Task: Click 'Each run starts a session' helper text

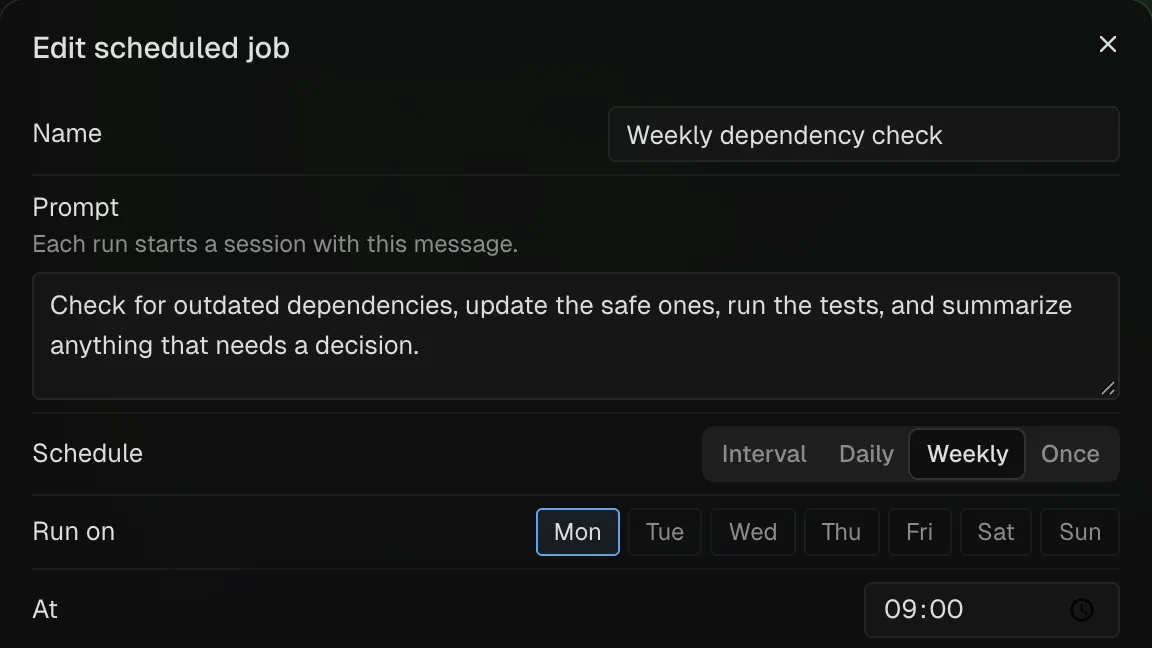Action: (275, 244)
